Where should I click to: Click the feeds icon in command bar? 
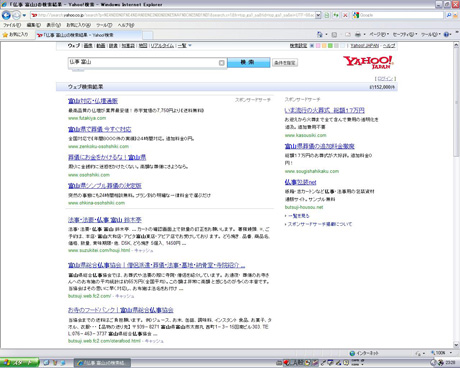pos(334,35)
